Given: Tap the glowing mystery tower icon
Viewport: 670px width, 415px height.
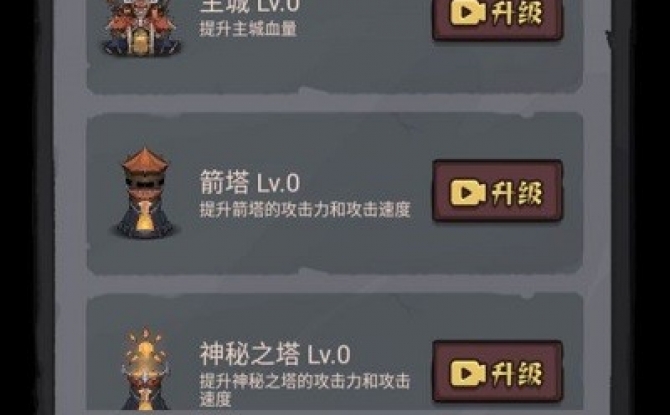Looking at the screenshot, I should click(x=144, y=369).
